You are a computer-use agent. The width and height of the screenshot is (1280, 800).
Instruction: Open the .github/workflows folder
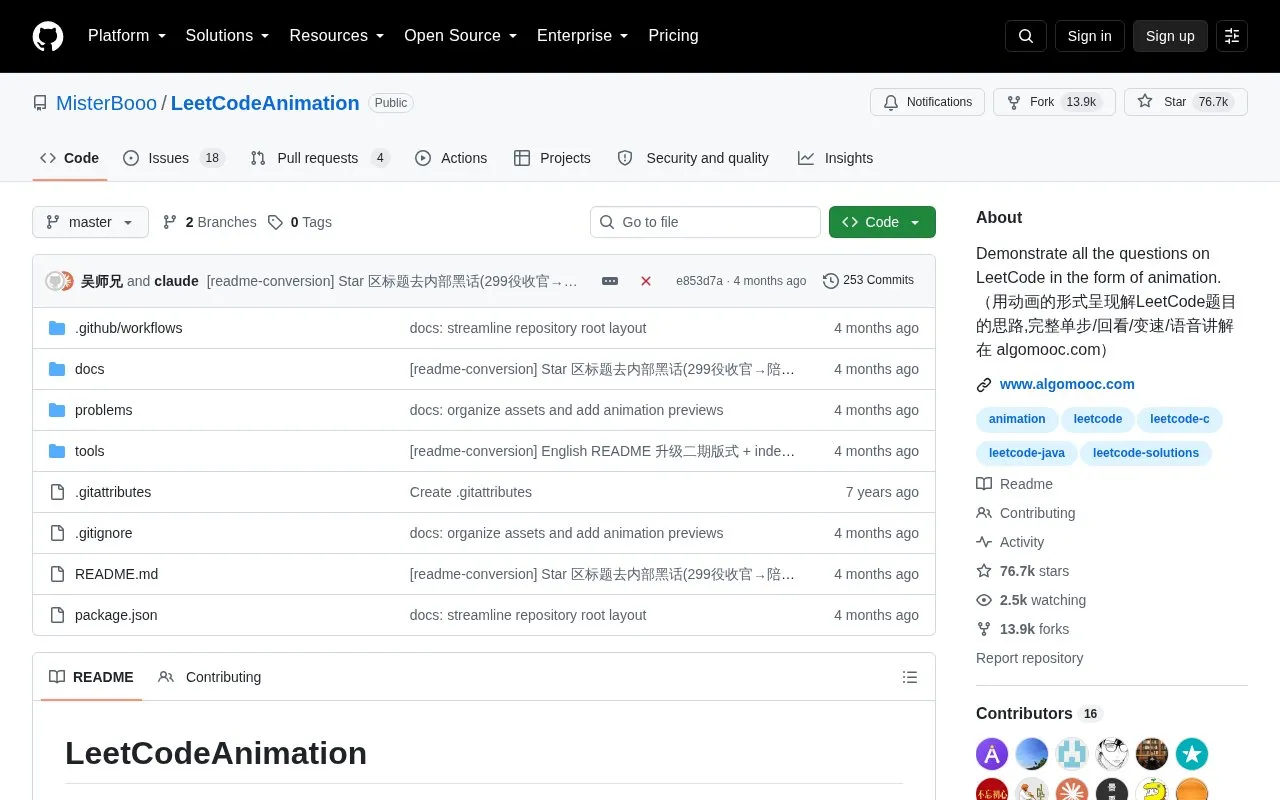[x=128, y=328]
